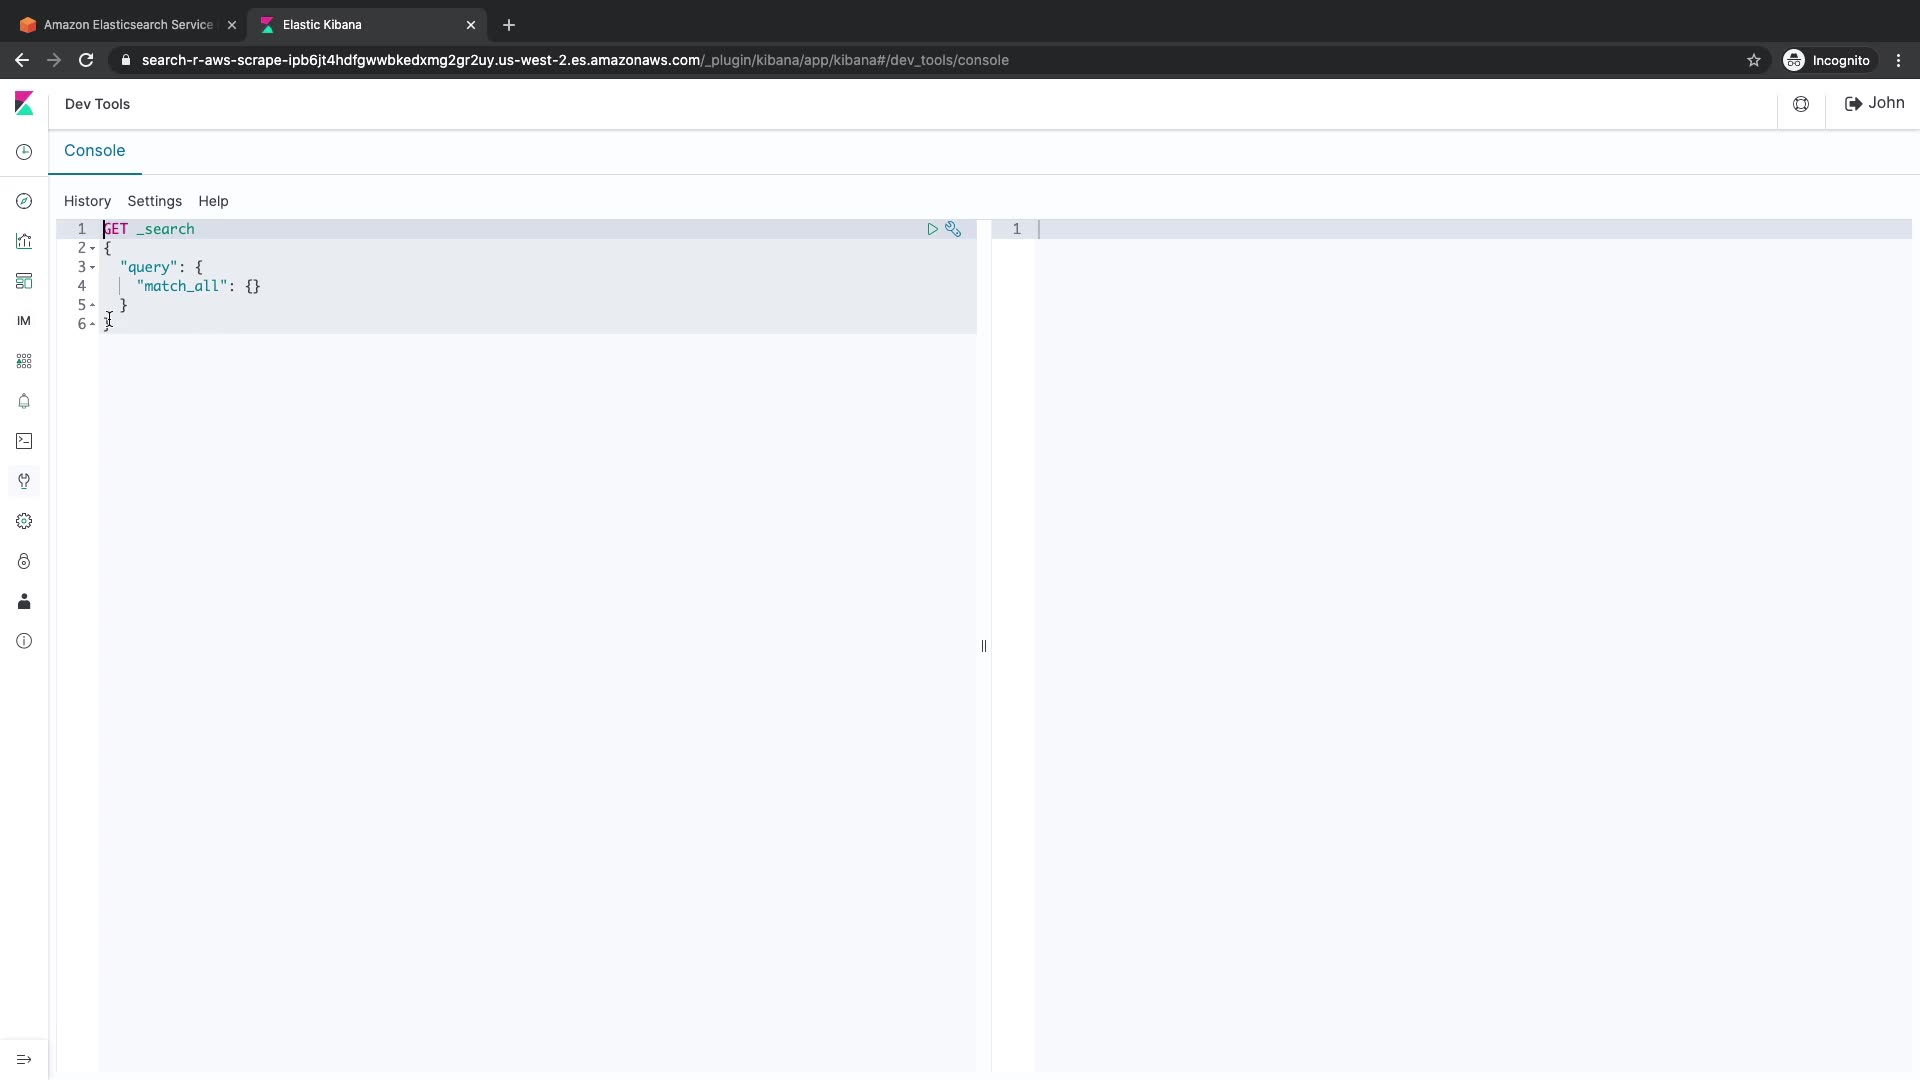Toggle the fold marker at line 5

click(93, 305)
